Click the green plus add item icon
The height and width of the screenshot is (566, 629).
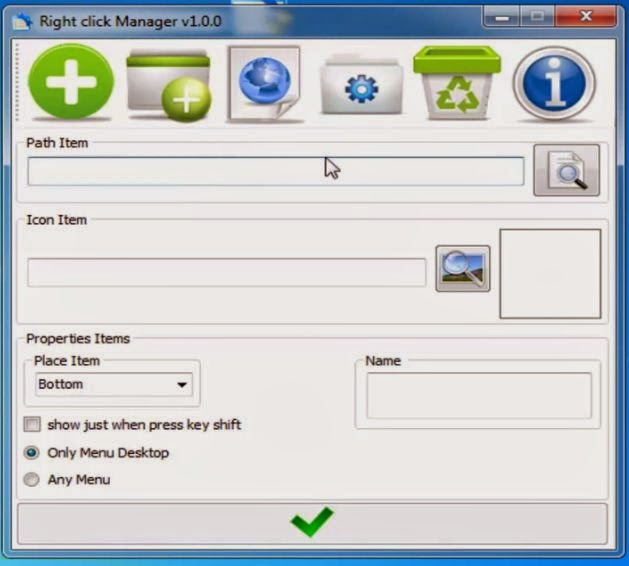point(71,82)
